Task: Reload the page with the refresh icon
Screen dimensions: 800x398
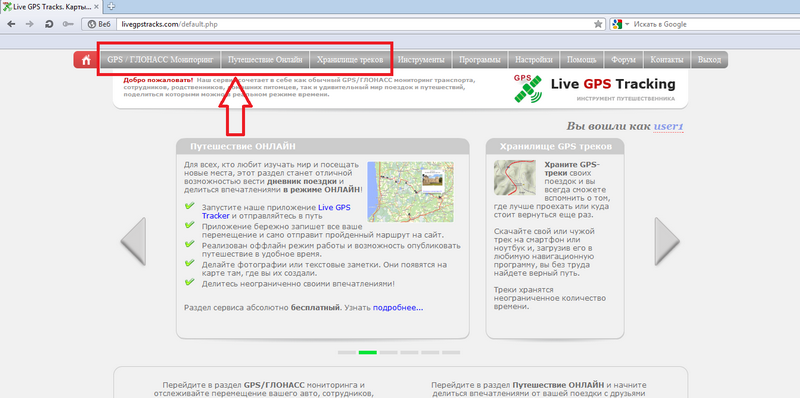Action: (49, 24)
